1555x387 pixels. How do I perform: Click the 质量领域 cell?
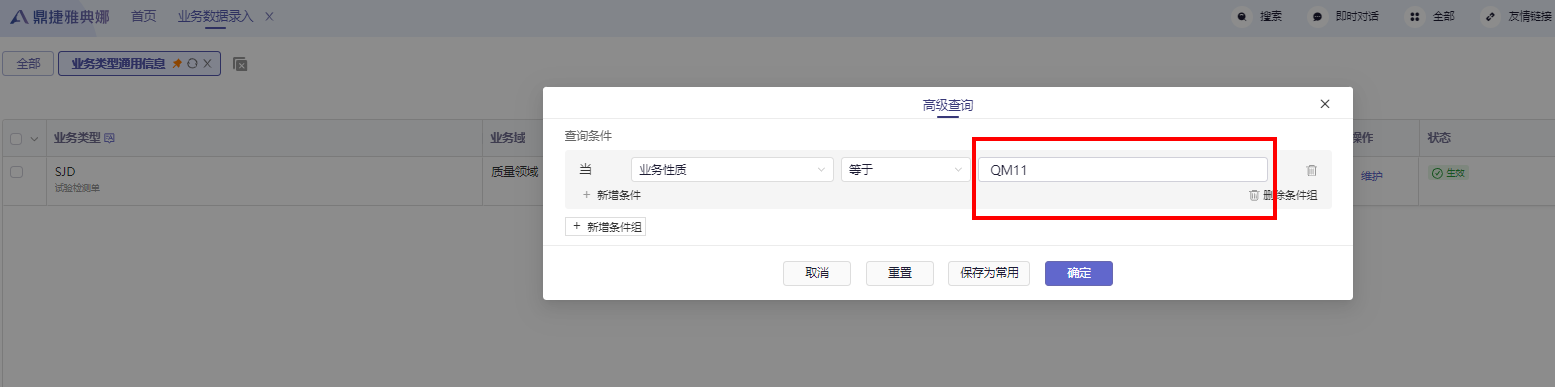point(514,172)
